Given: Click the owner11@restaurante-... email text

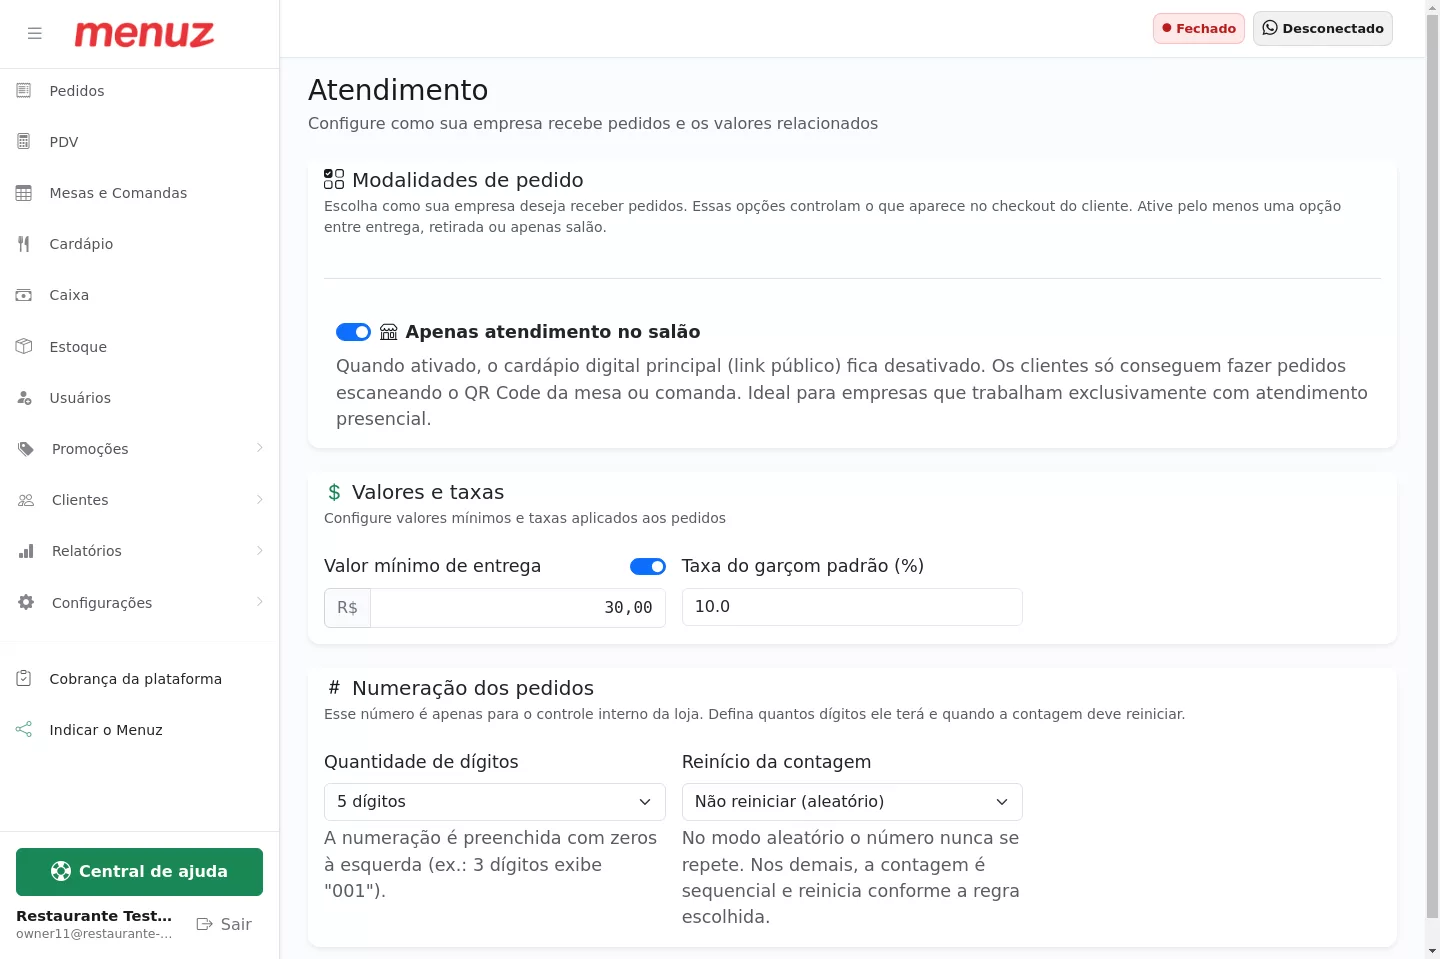Looking at the screenshot, I should tap(94, 934).
